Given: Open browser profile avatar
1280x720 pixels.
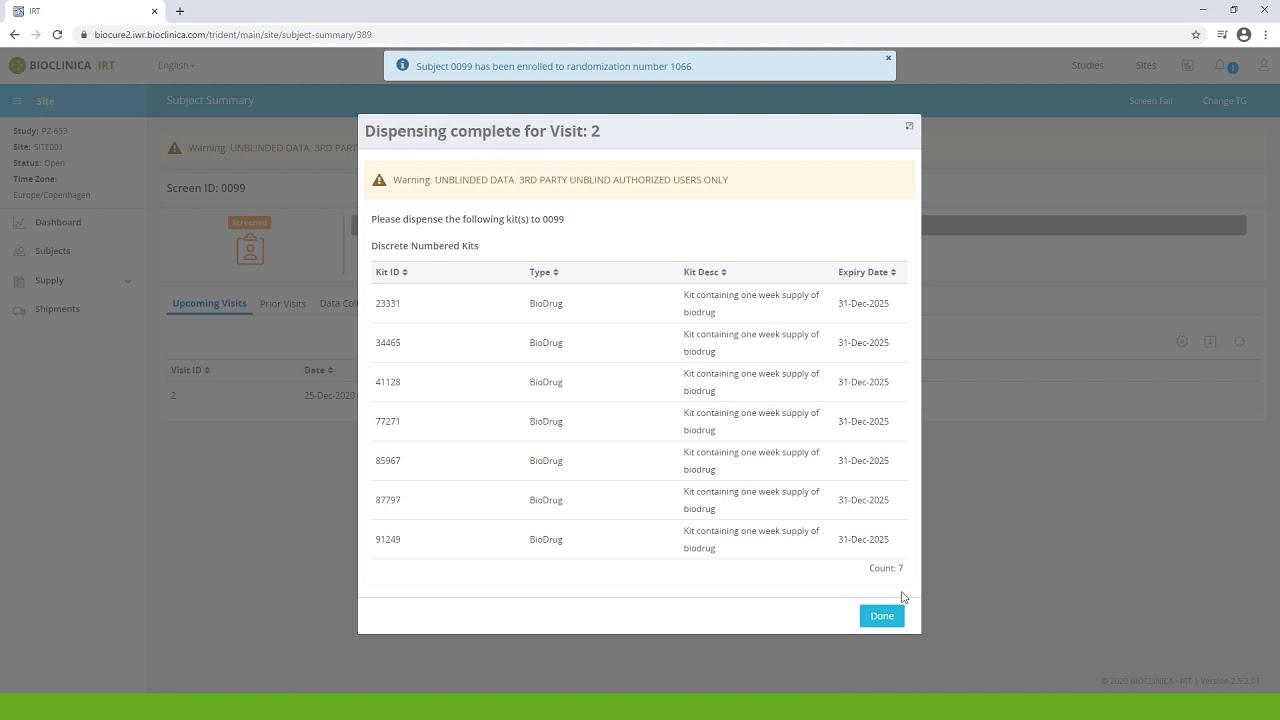Looking at the screenshot, I should [1244, 34].
